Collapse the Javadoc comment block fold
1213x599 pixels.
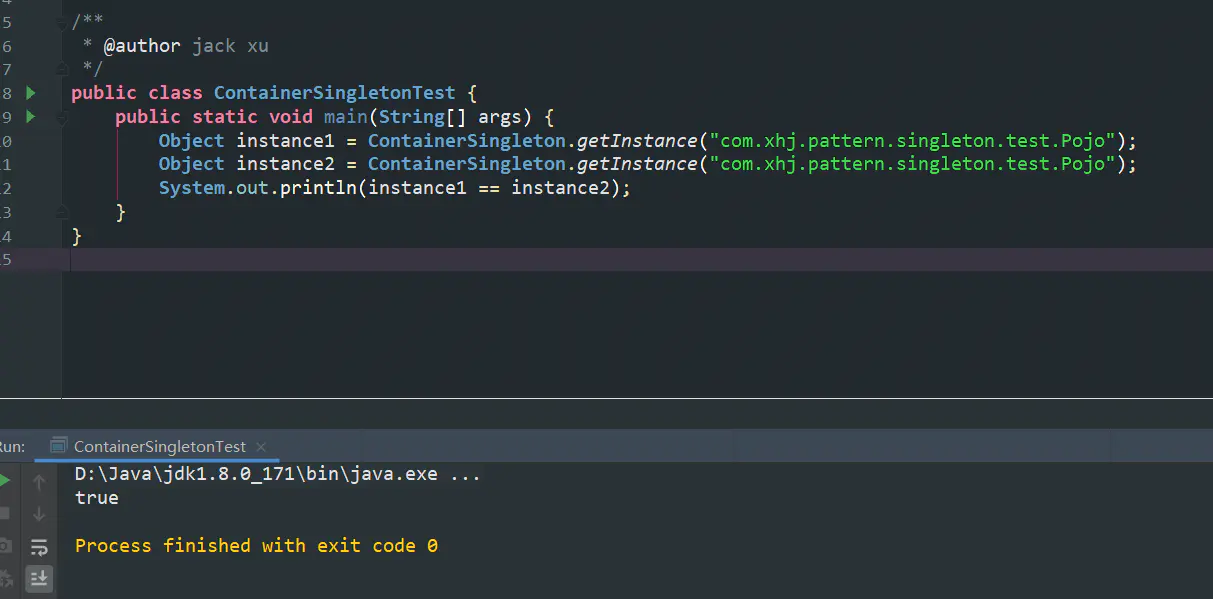pos(62,21)
